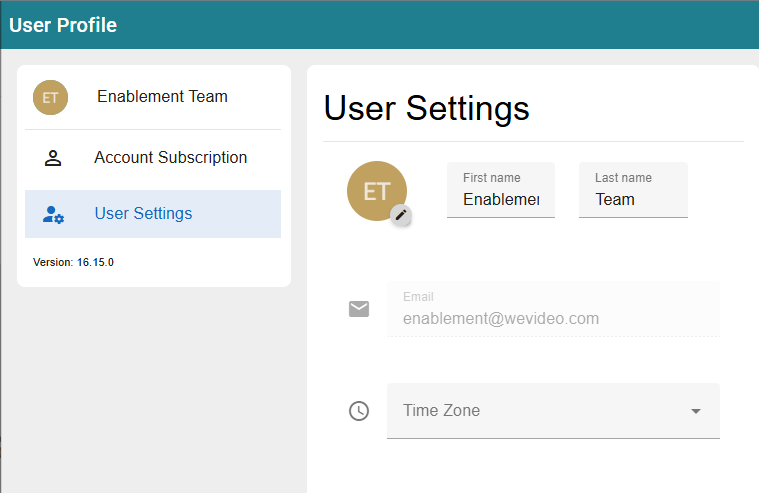Click the User Profile header title
The width and height of the screenshot is (759, 493).
pos(63,25)
